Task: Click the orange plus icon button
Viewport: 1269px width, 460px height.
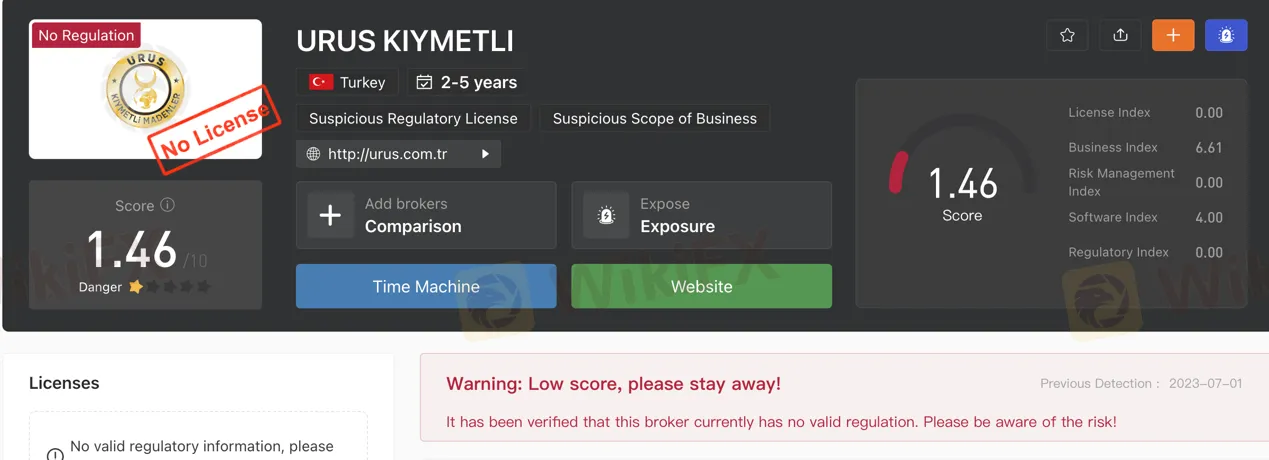Action: pyautogui.click(x=1173, y=35)
